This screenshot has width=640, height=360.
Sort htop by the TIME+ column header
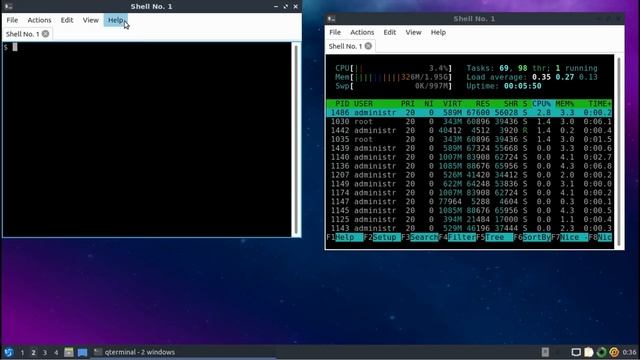600,104
